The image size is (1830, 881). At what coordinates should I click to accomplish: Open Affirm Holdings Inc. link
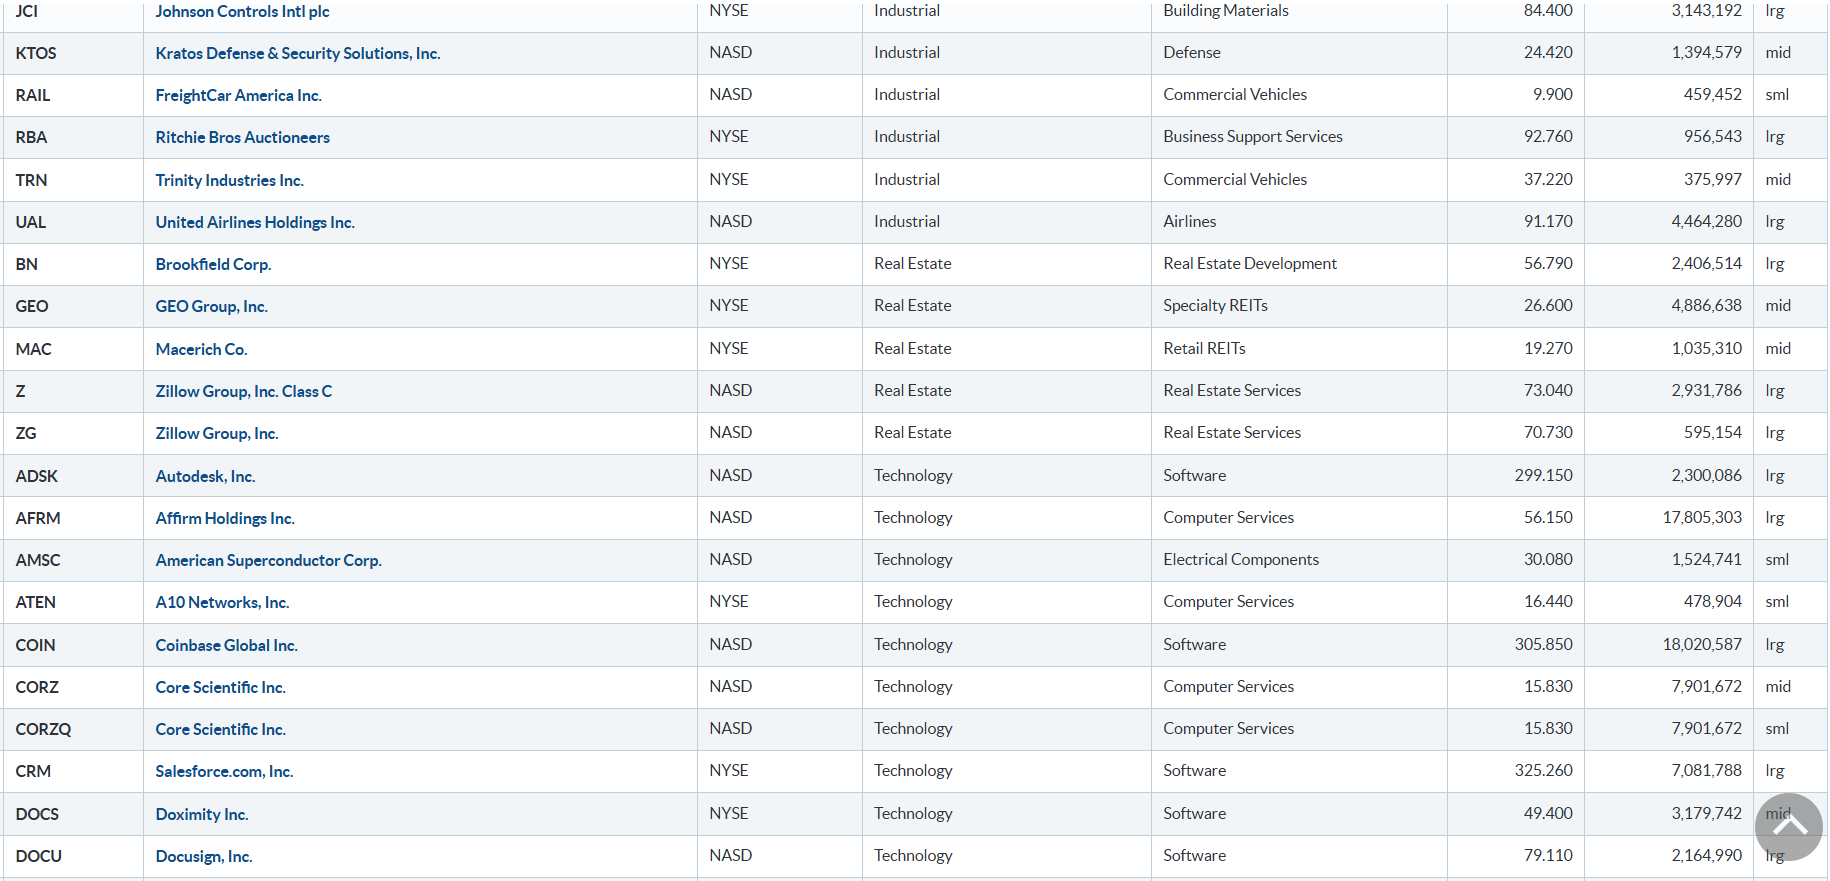click(225, 518)
